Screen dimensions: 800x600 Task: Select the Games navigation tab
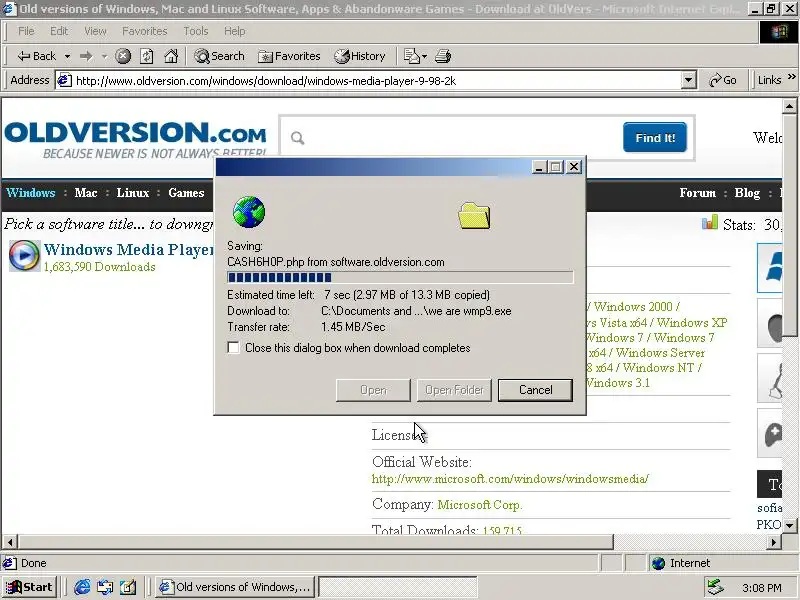pos(186,193)
